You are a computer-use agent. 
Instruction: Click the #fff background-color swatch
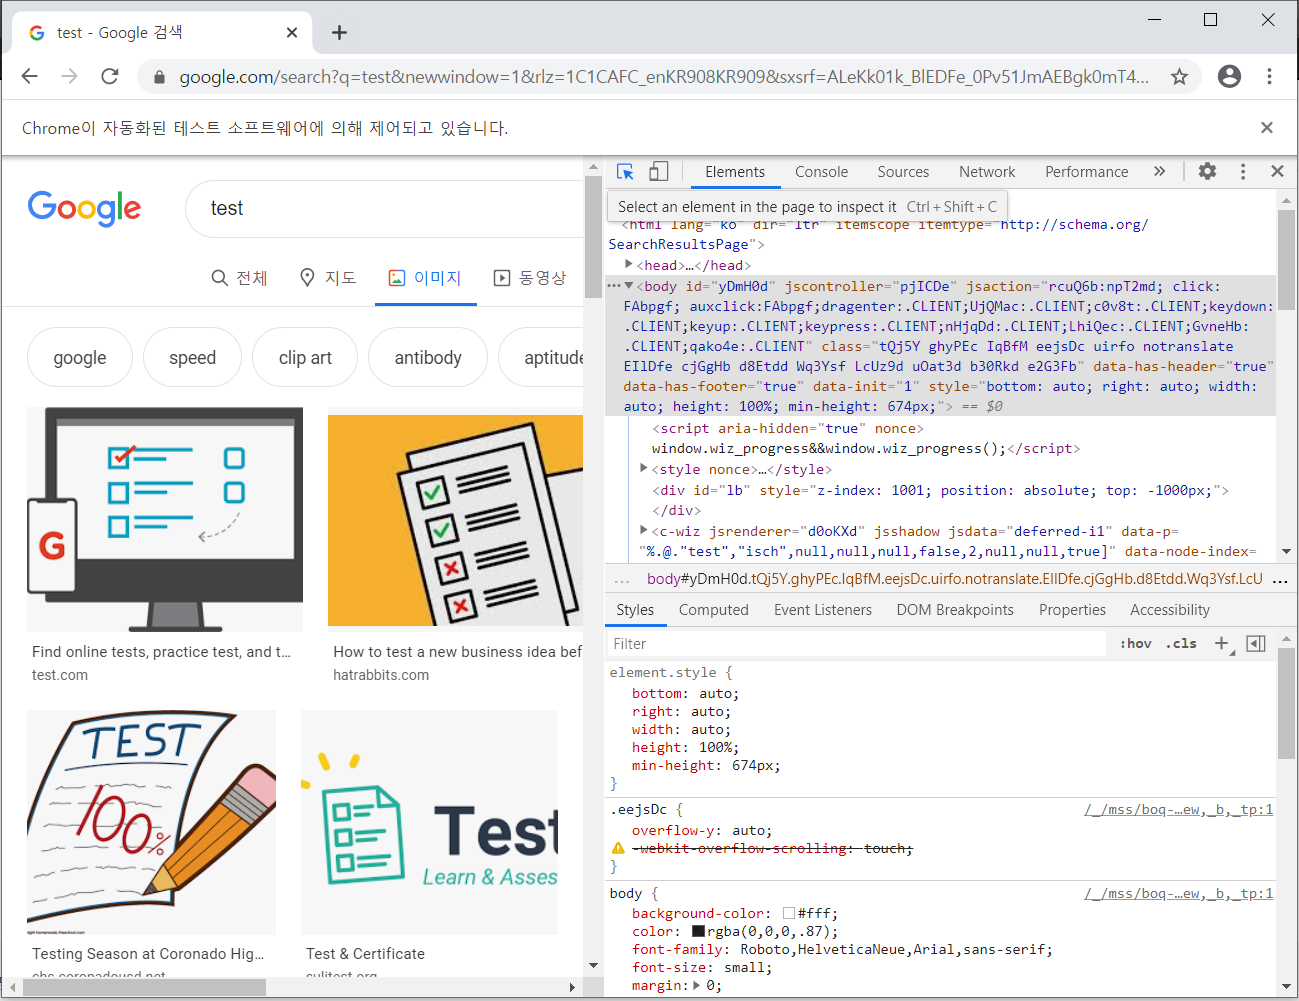(x=789, y=913)
